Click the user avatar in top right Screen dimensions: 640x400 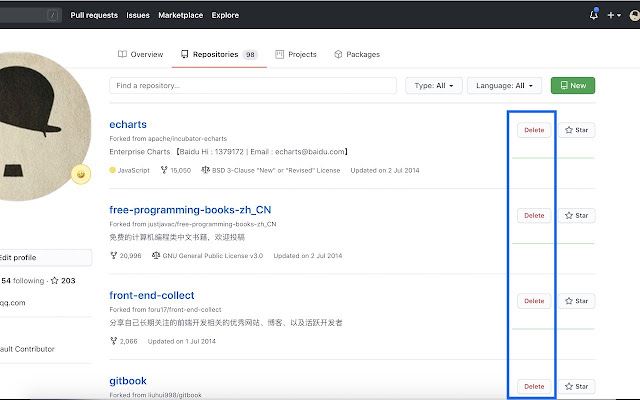click(634, 15)
